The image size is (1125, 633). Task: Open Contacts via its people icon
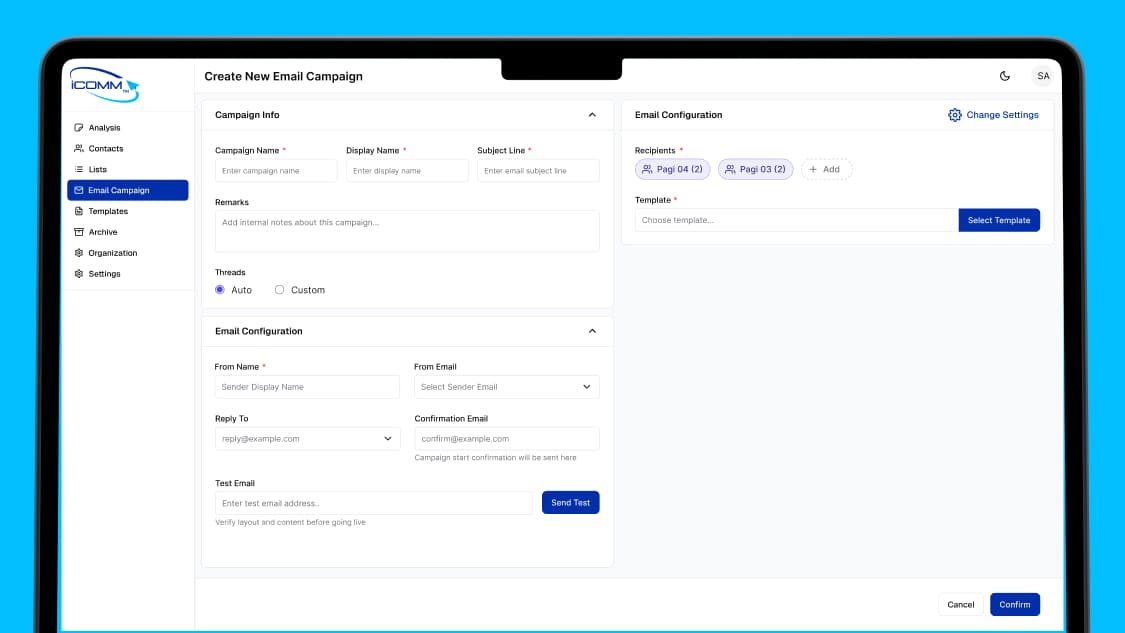[79, 149]
